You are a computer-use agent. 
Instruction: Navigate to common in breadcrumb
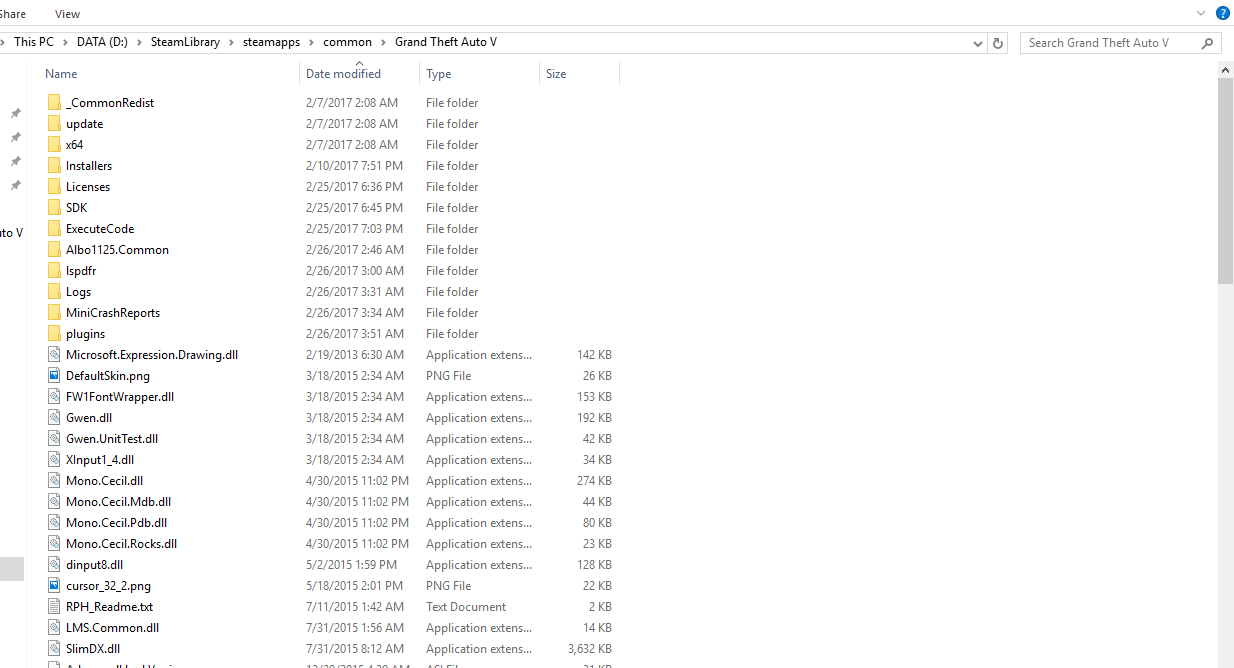coord(347,42)
